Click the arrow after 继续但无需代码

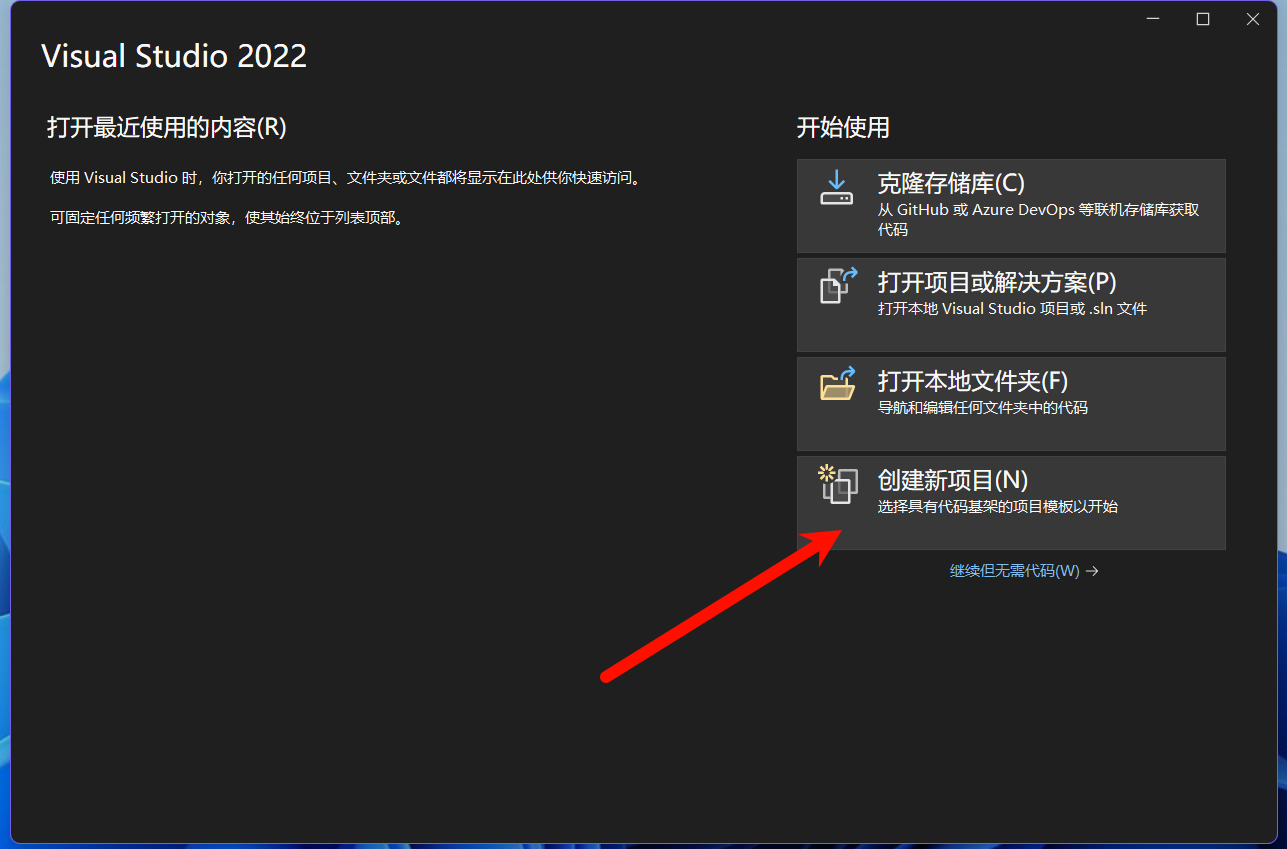click(1092, 571)
